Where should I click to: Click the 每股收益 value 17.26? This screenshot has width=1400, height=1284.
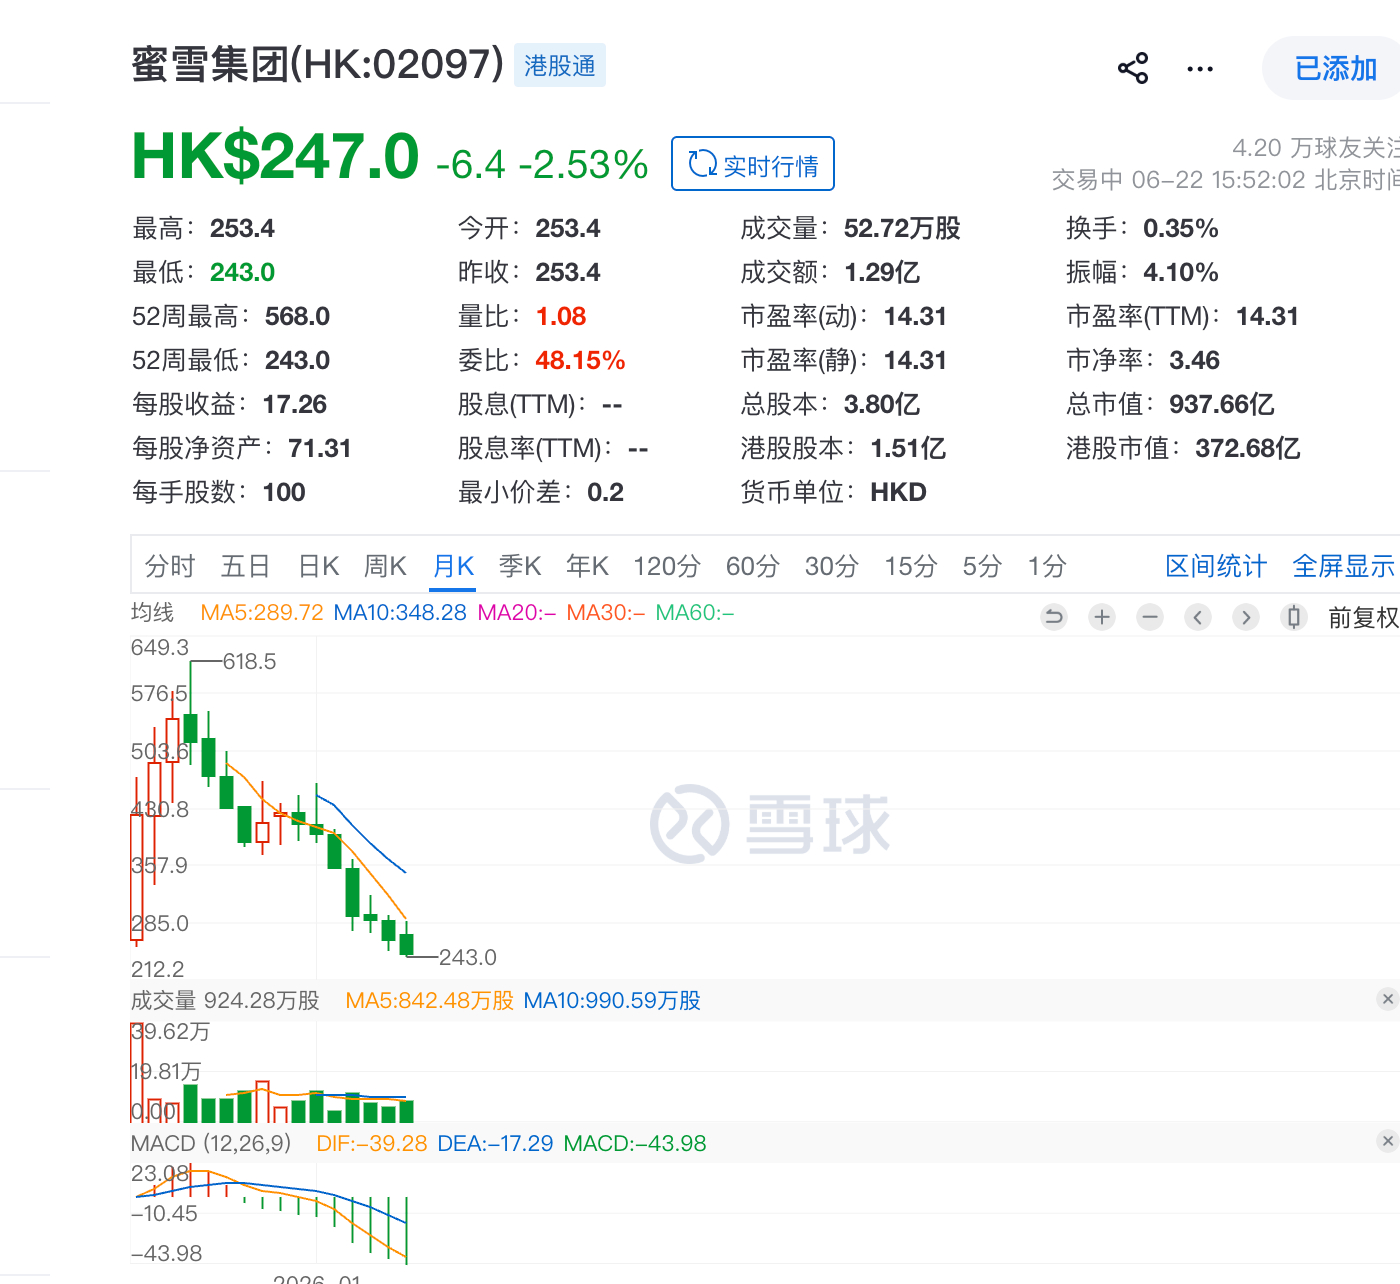coord(295,404)
